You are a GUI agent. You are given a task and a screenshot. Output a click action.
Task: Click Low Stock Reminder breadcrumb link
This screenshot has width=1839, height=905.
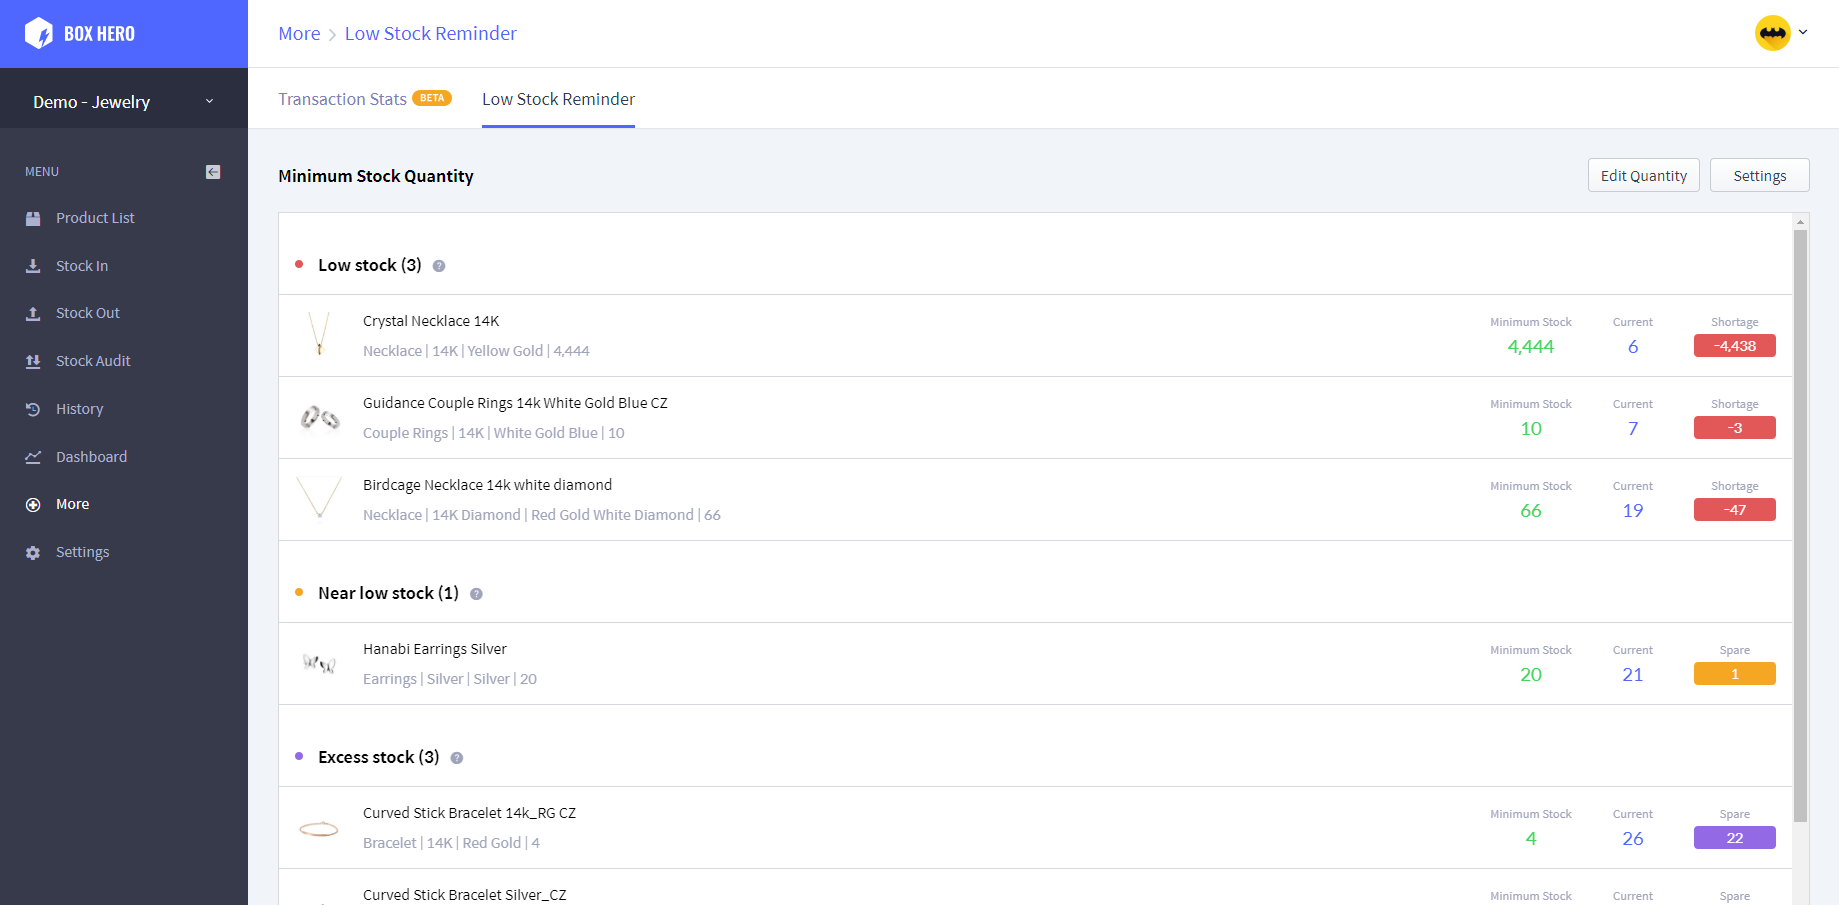coord(431,33)
